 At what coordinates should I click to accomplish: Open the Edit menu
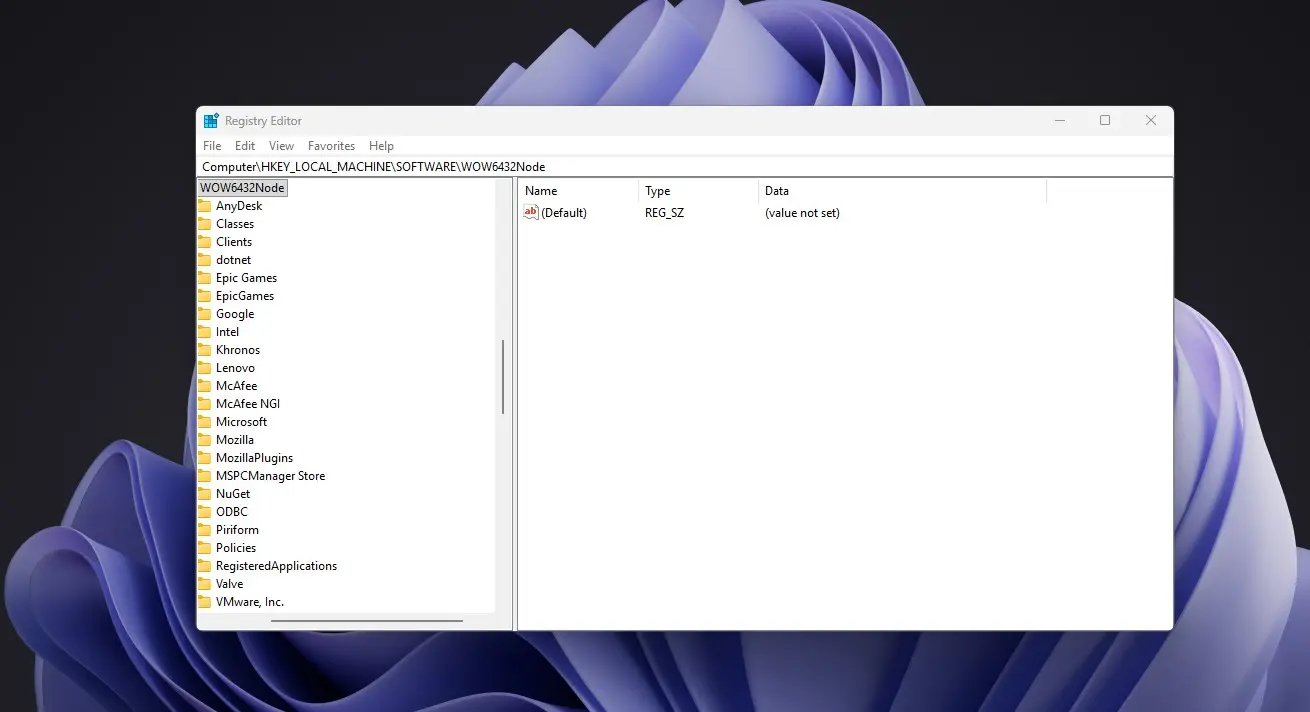245,146
